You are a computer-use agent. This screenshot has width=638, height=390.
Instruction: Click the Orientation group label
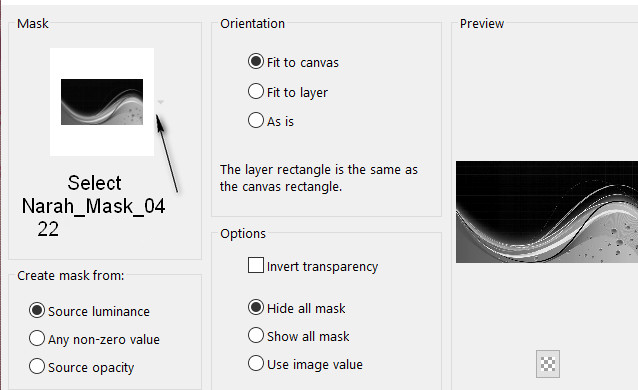click(x=252, y=24)
